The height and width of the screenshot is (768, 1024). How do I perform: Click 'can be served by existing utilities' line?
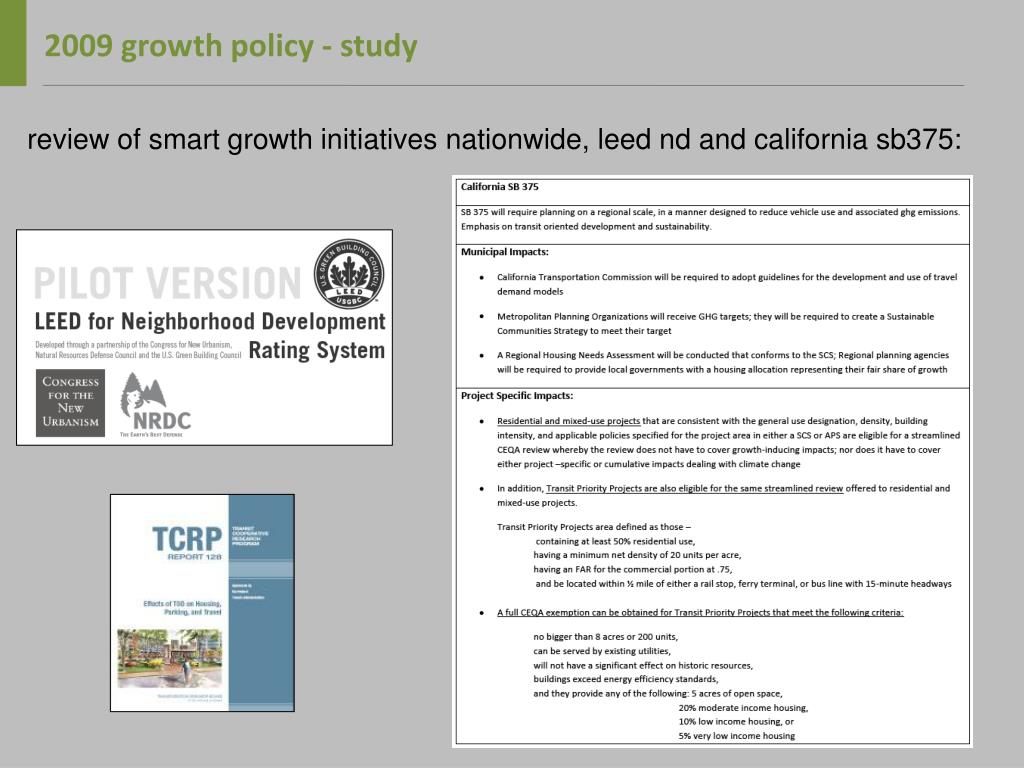(601, 651)
